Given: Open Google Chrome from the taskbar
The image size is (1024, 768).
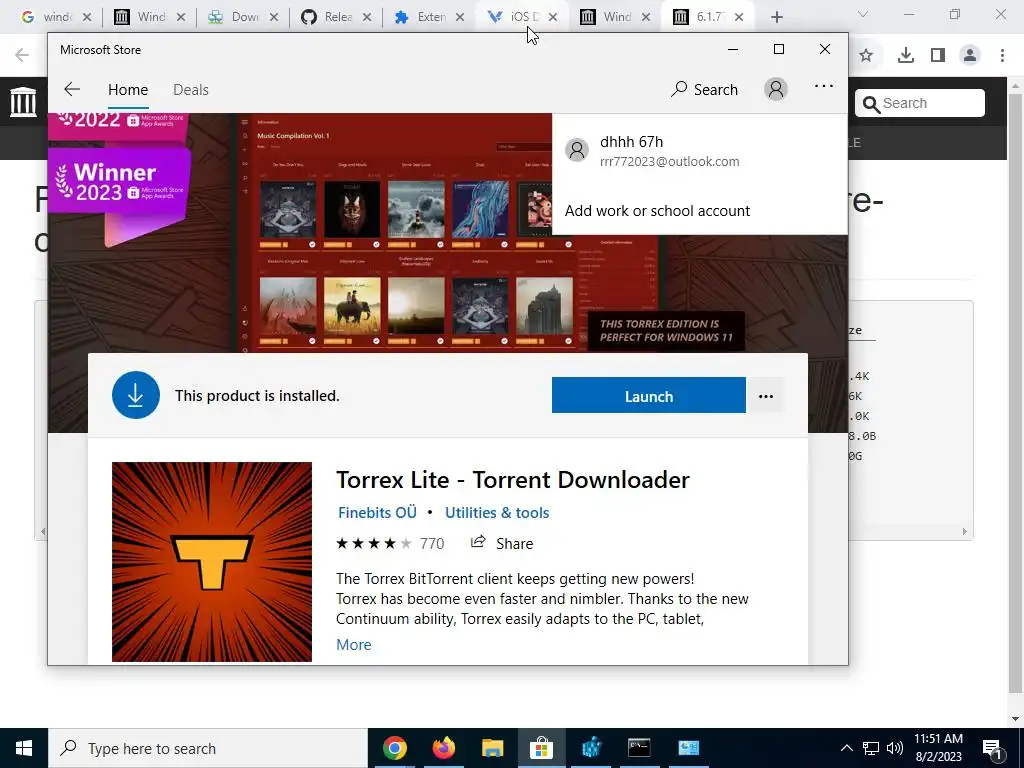Looking at the screenshot, I should [x=394, y=748].
